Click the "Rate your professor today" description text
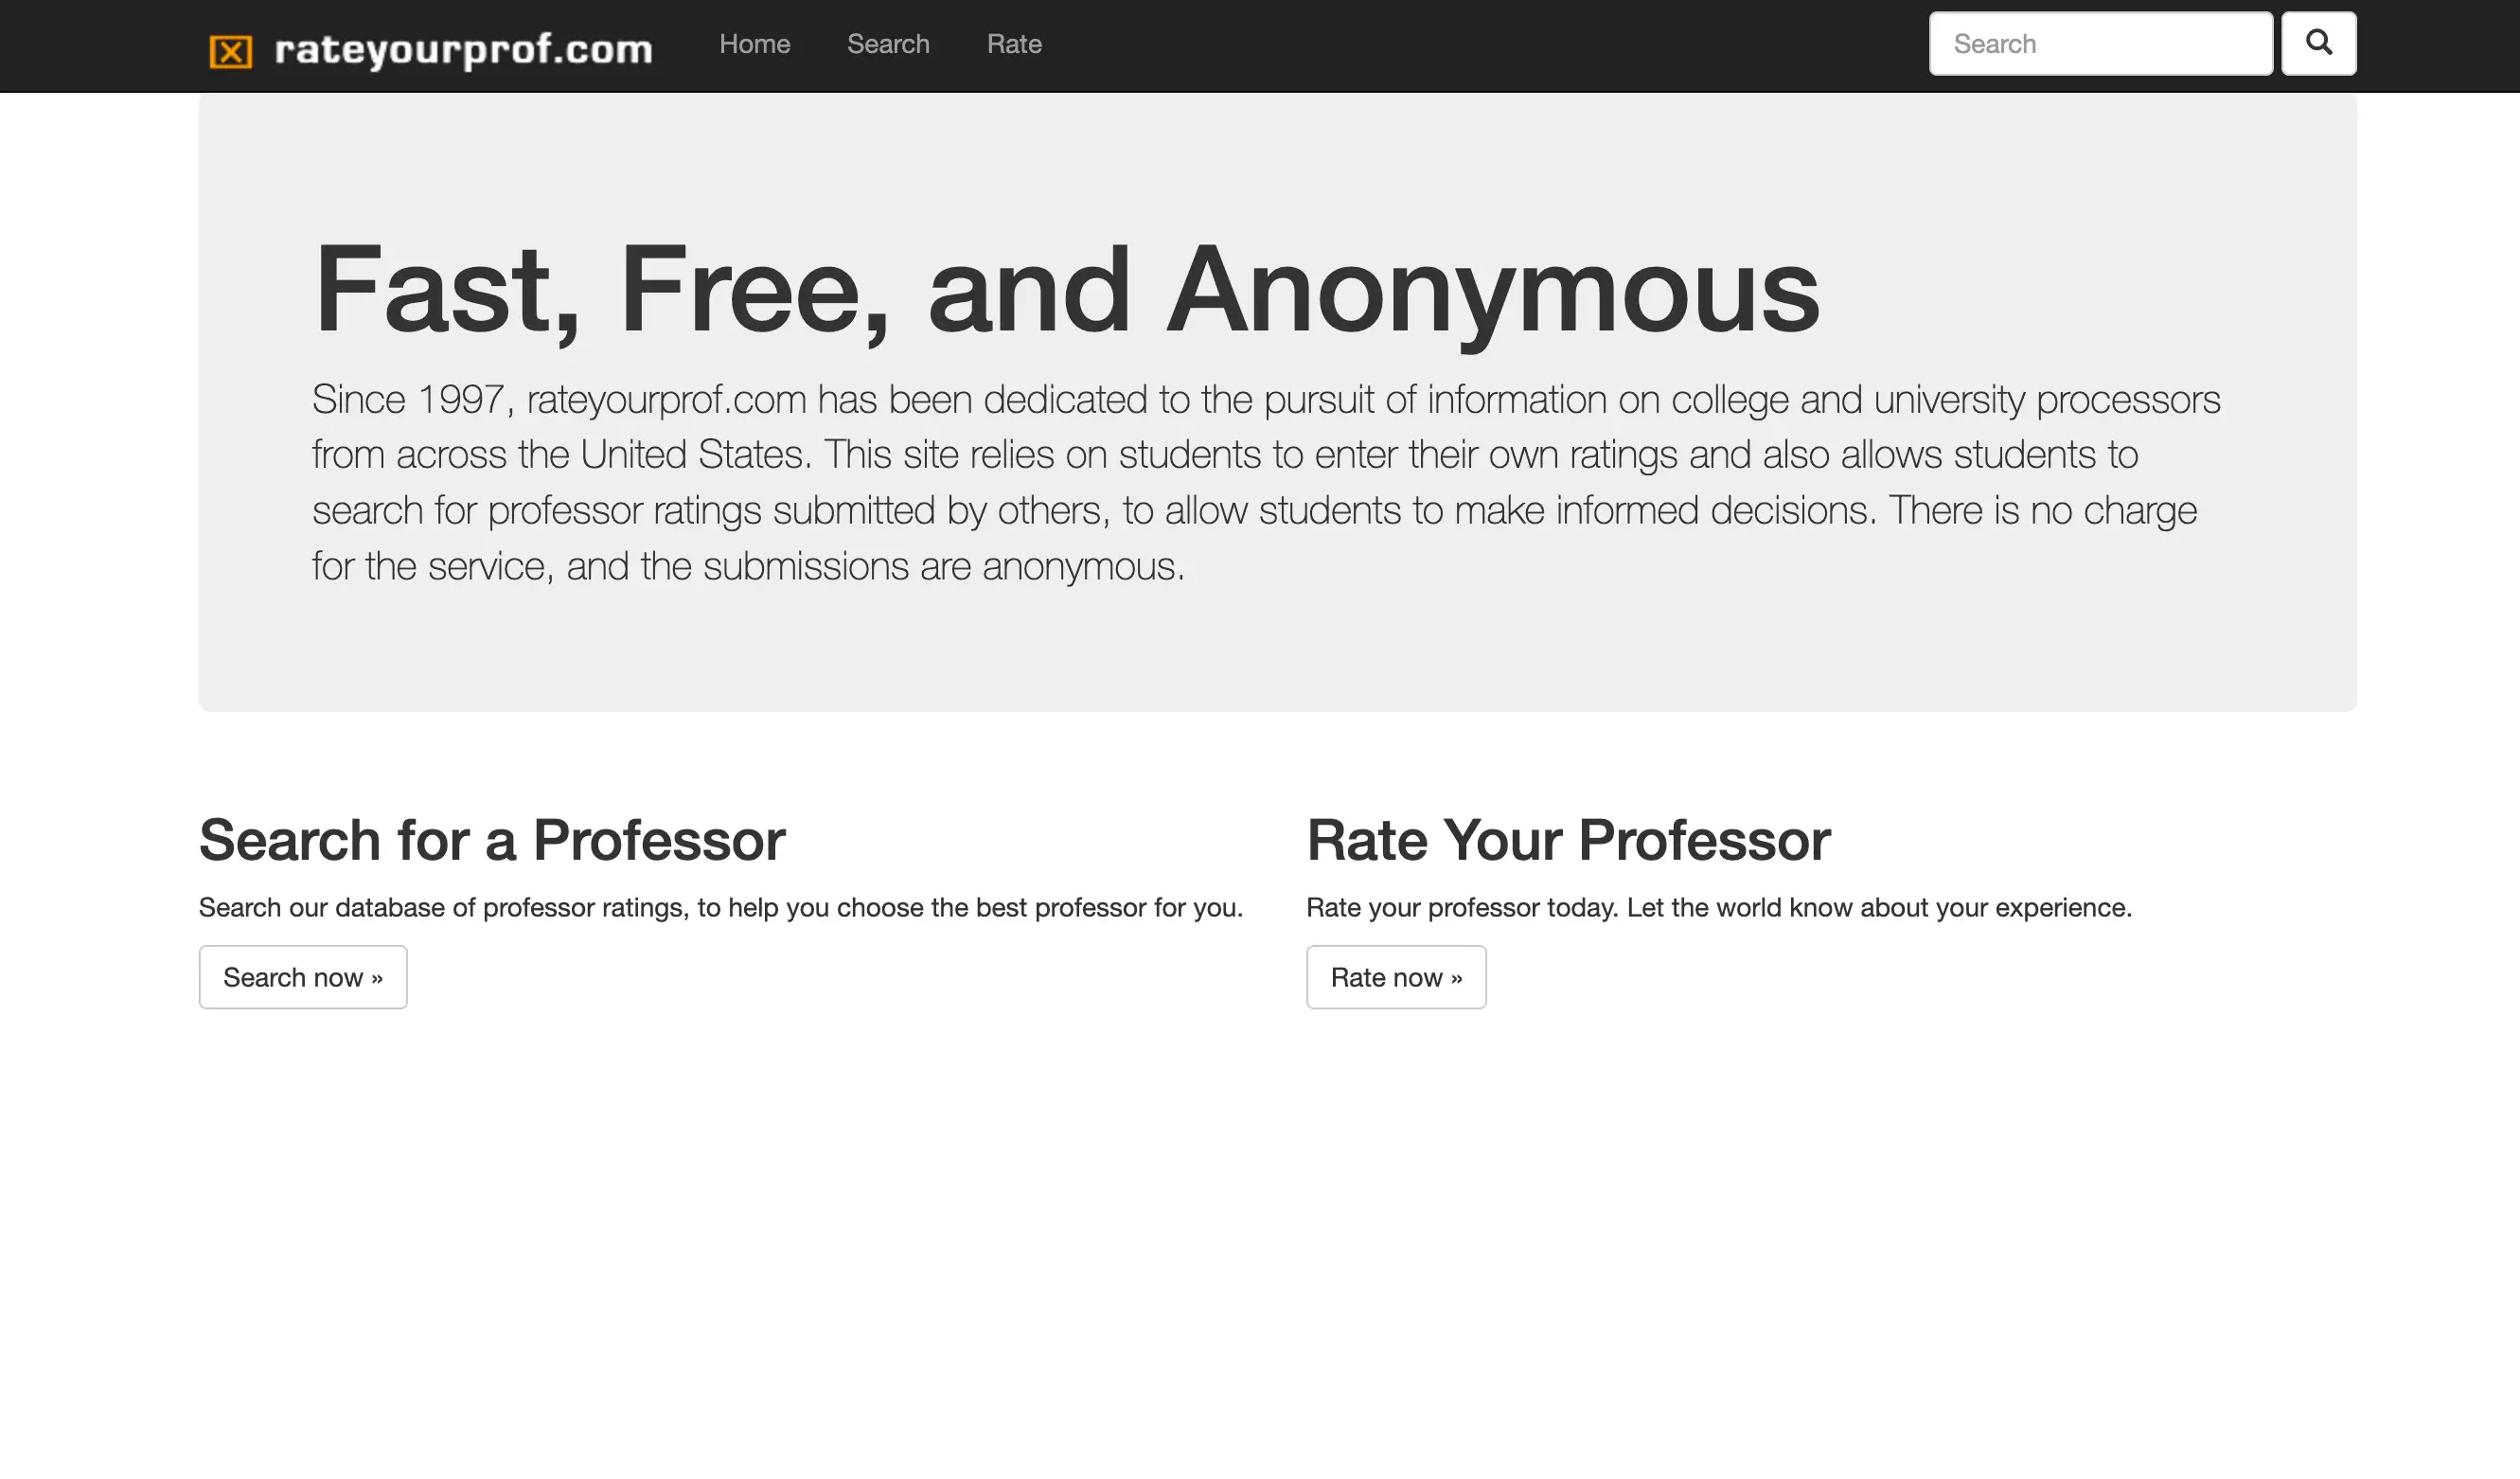The height and width of the screenshot is (1479, 2520). (x=1719, y=907)
